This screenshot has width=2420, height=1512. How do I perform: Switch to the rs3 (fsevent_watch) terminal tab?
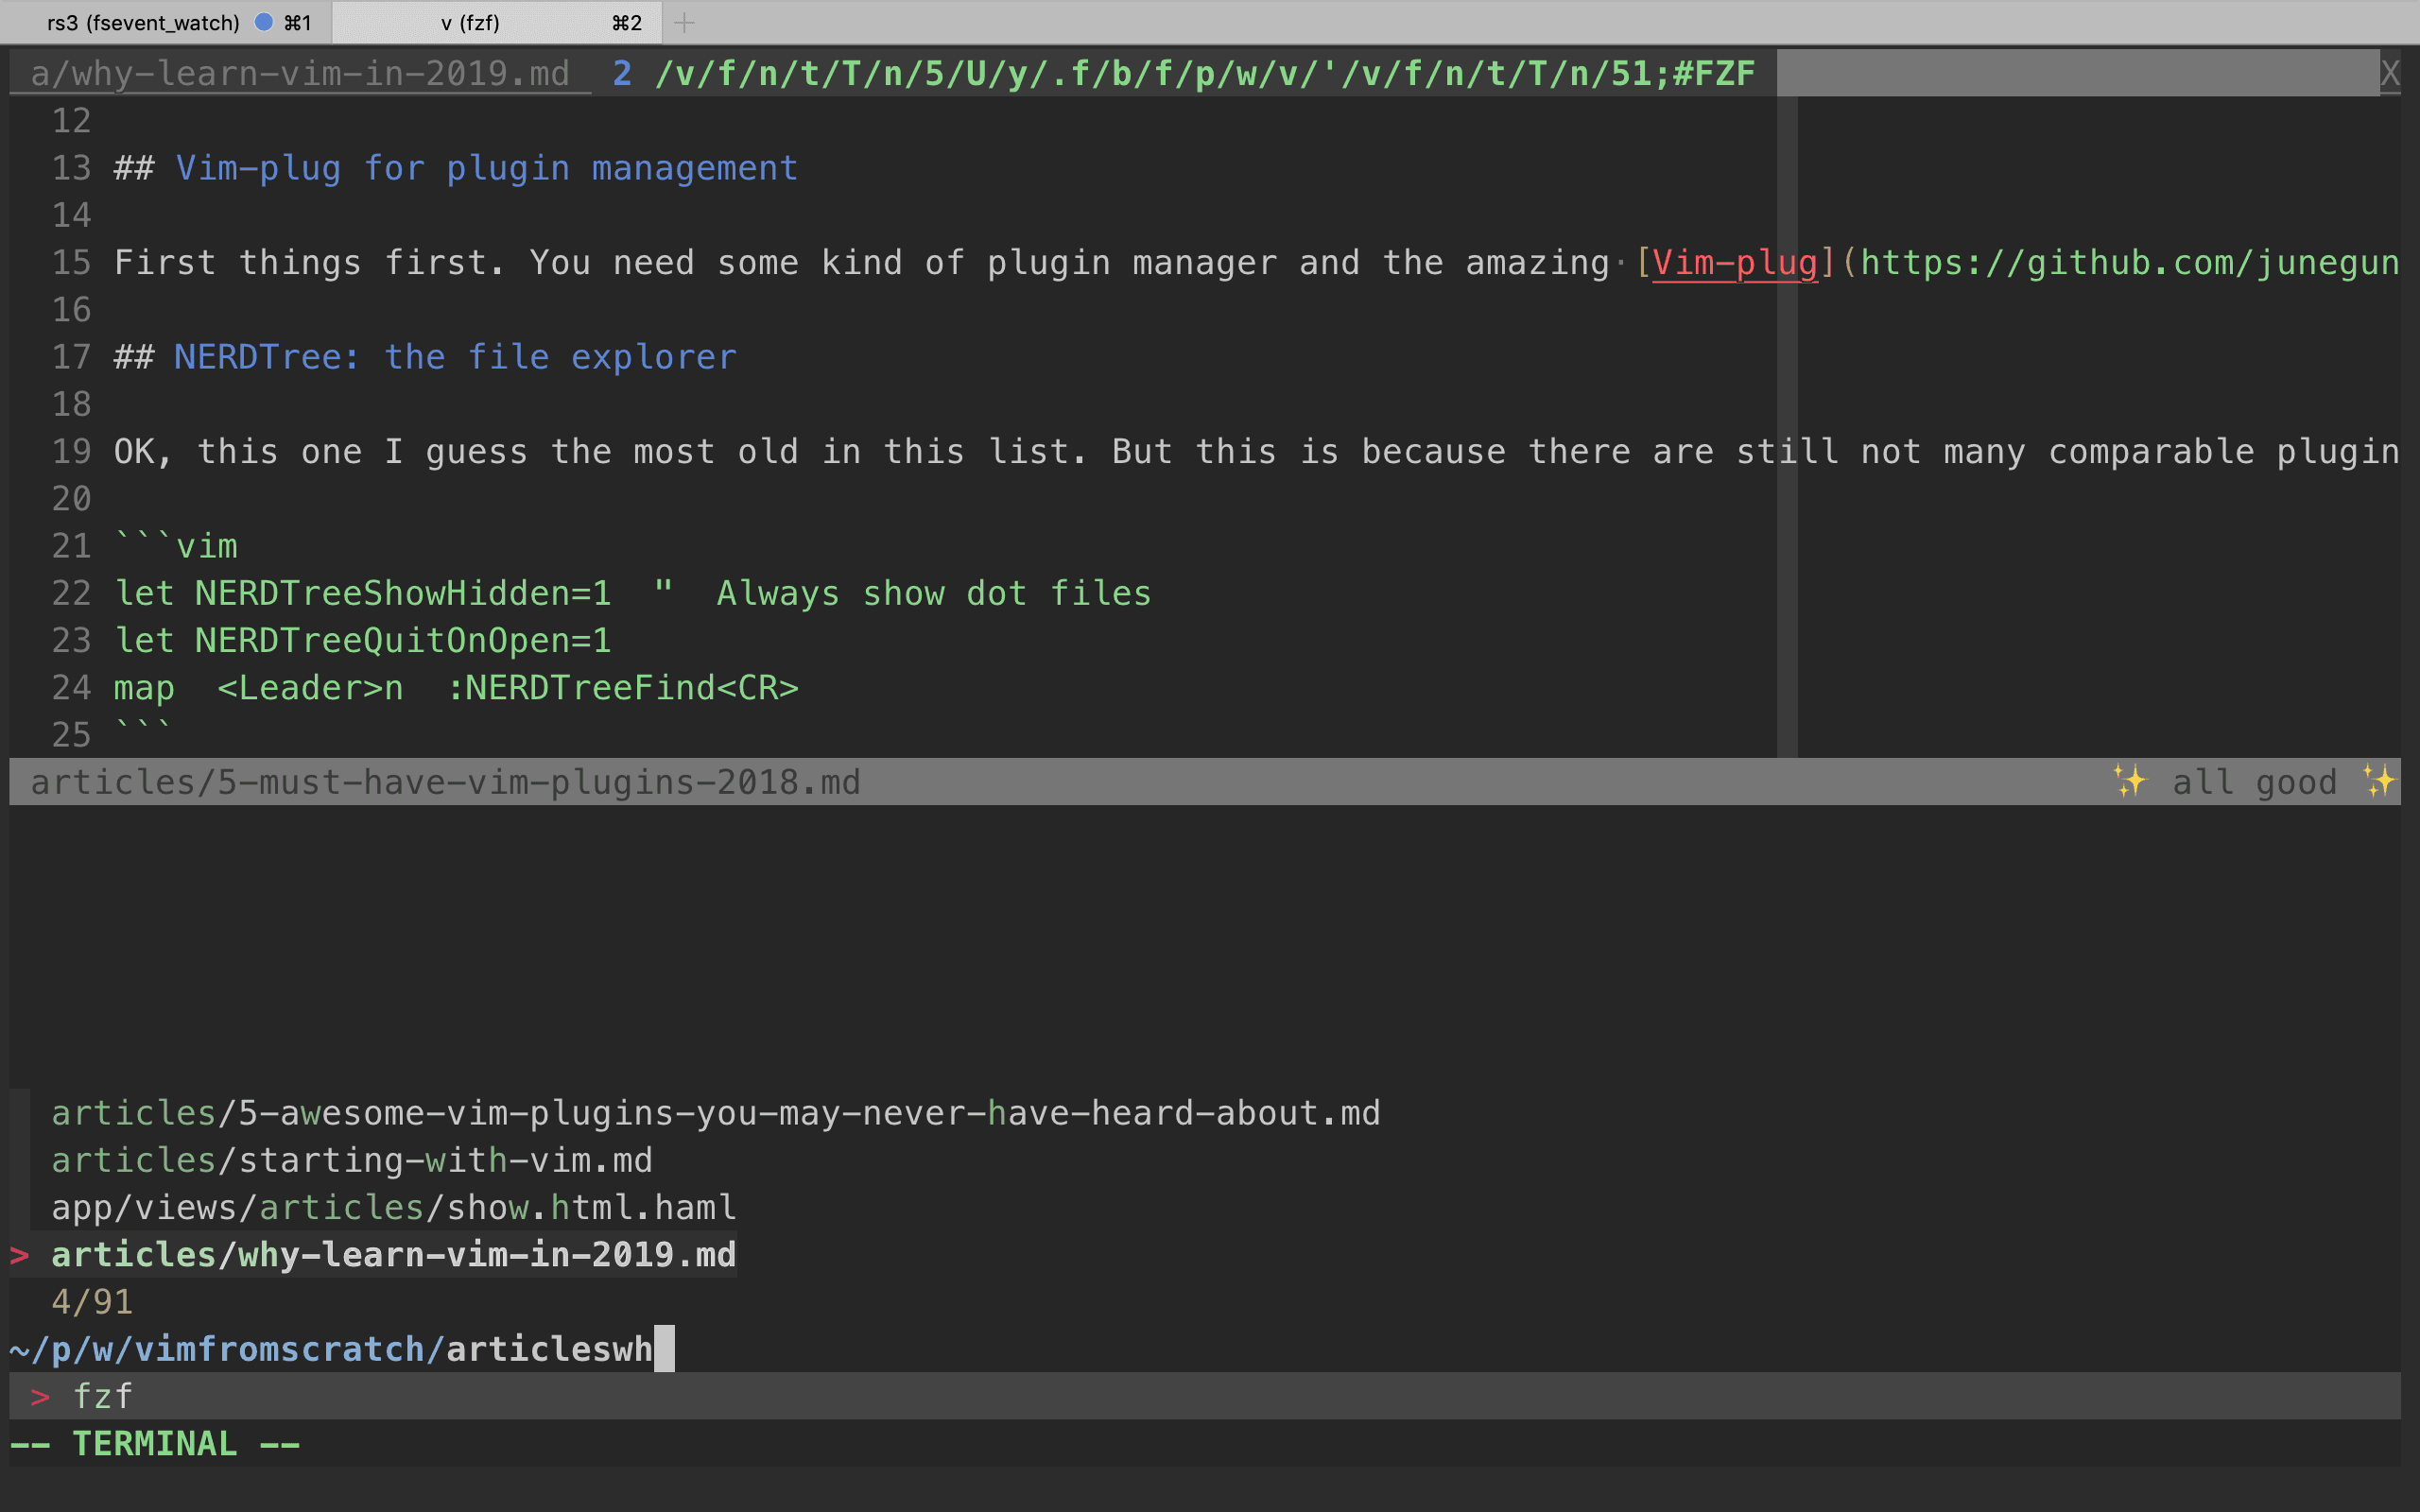coord(165,22)
